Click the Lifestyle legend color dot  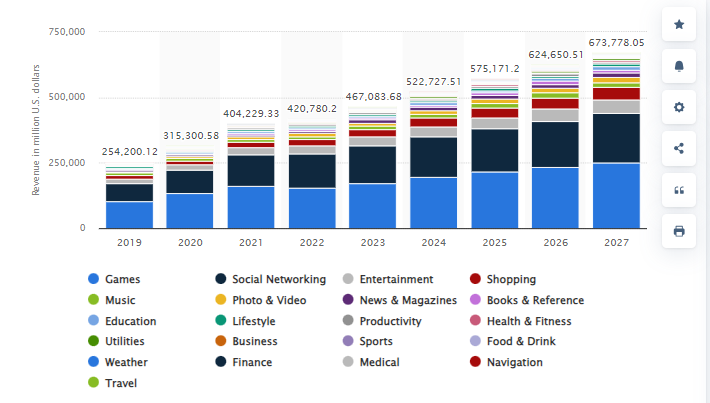(x=221, y=321)
